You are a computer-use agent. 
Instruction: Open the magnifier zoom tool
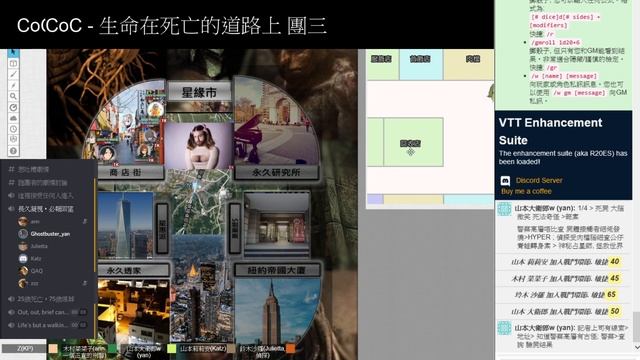13,96
